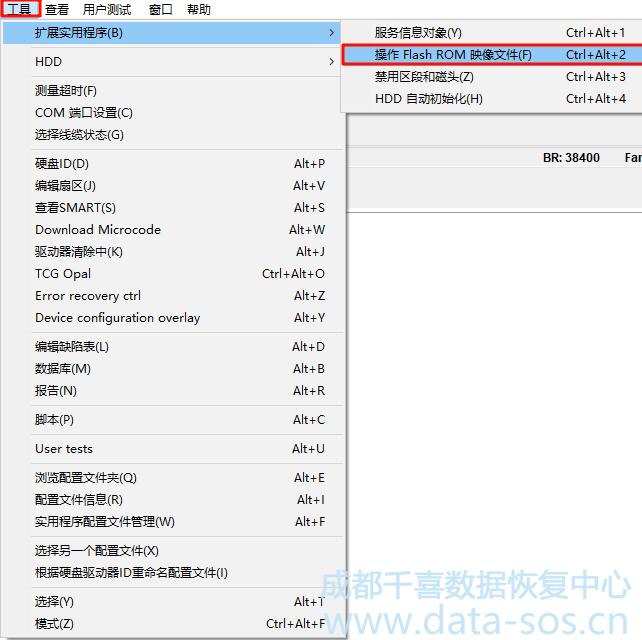Choose 根据硬盘驱动器ID重命名配置文件(I)
642x640 pixels.
pyautogui.click(x=131, y=573)
